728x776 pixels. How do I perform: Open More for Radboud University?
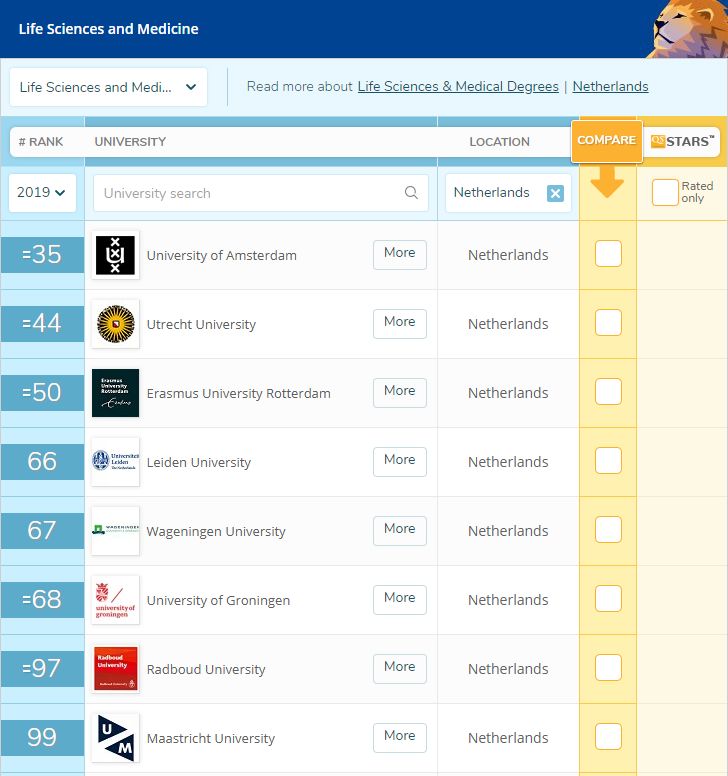click(x=400, y=669)
